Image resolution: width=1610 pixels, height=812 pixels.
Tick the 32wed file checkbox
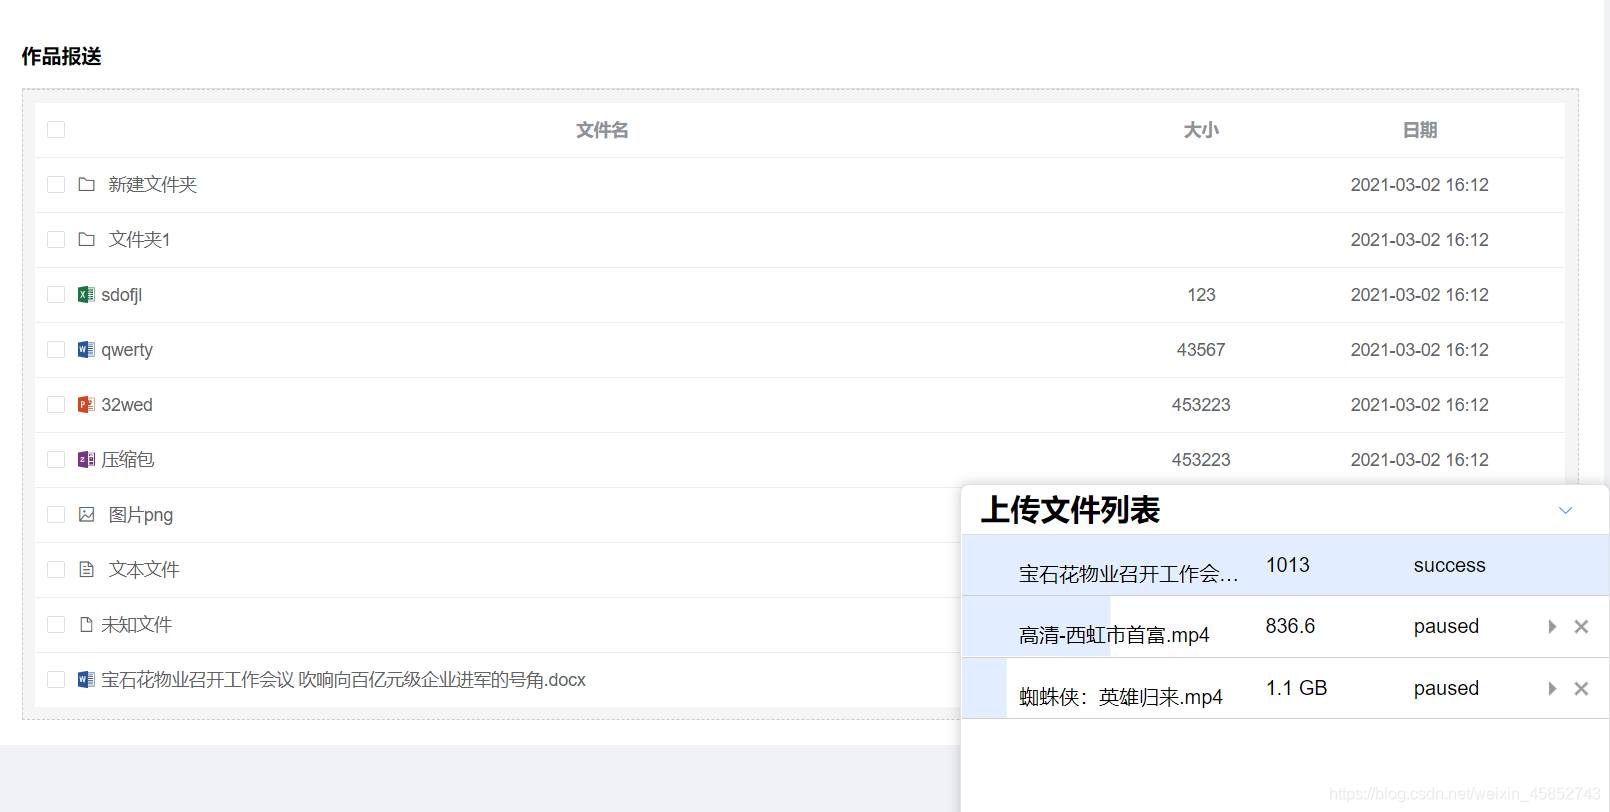(56, 404)
